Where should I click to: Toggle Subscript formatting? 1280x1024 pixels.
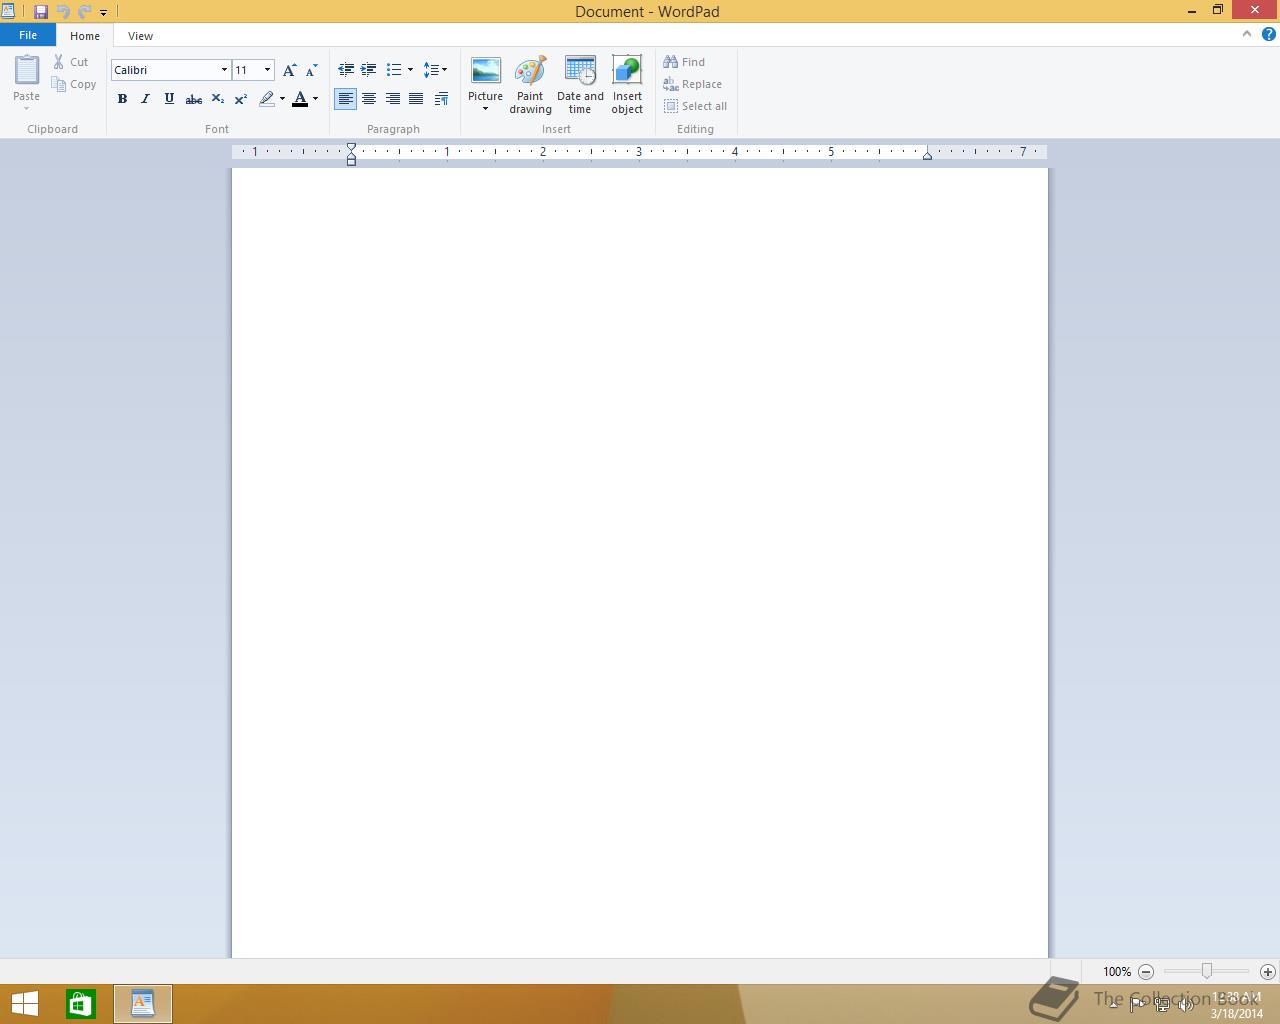tap(217, 99)
